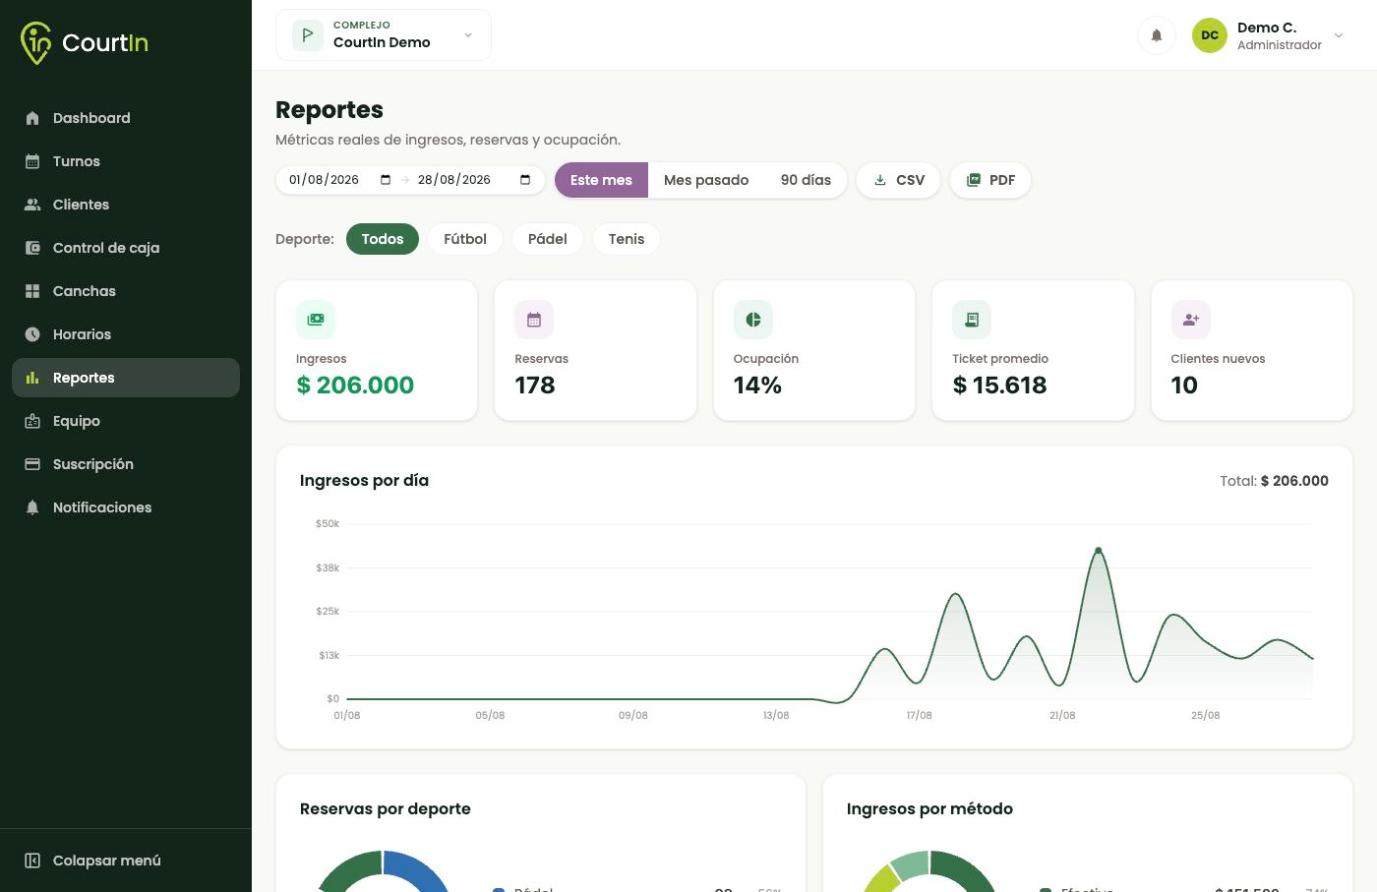The height and width of the screenshot is (892, 1377).
Task: Export the report as PDF
Action: 990,180
